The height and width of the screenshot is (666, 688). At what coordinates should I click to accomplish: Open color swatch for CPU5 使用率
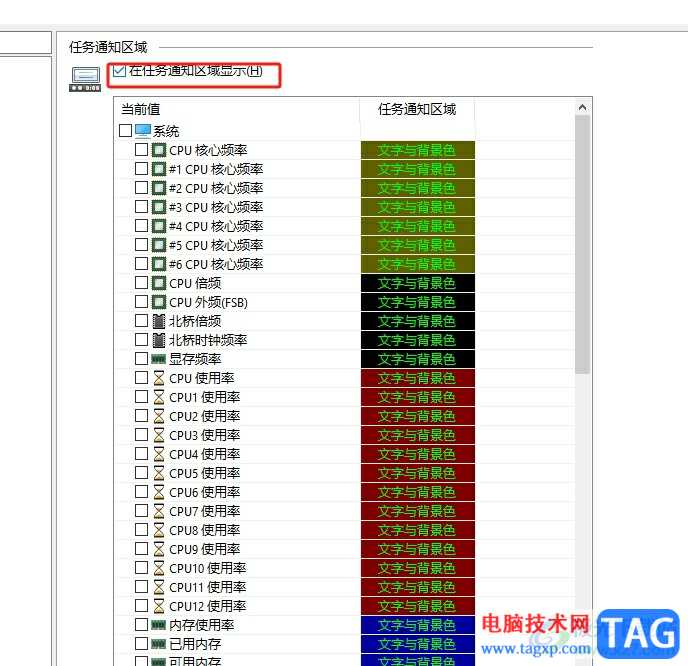(418, 473)
